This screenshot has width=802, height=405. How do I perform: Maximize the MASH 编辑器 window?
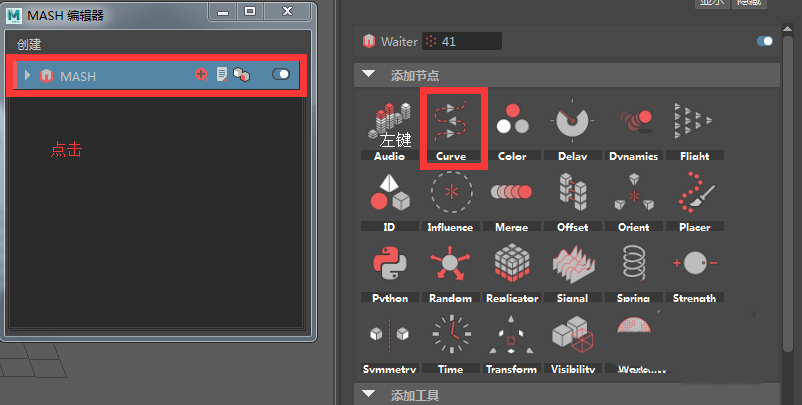point(250,11)
